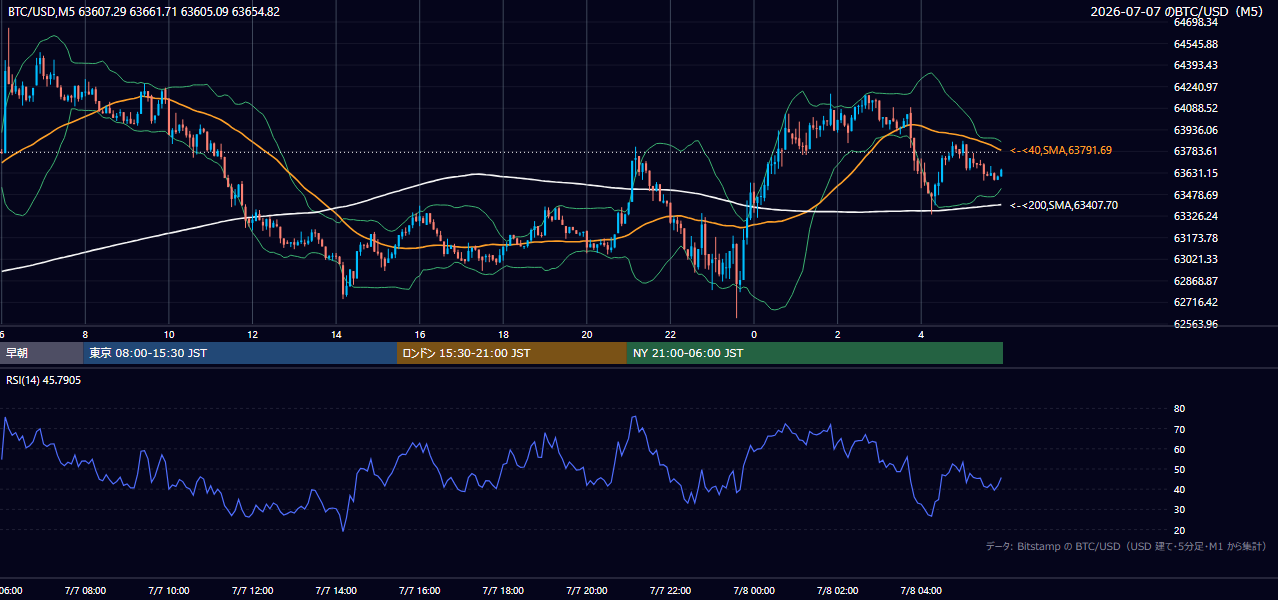Click hour marker 20 under price chart
This screenshot has height=600, width=1278.
point(587,334)
